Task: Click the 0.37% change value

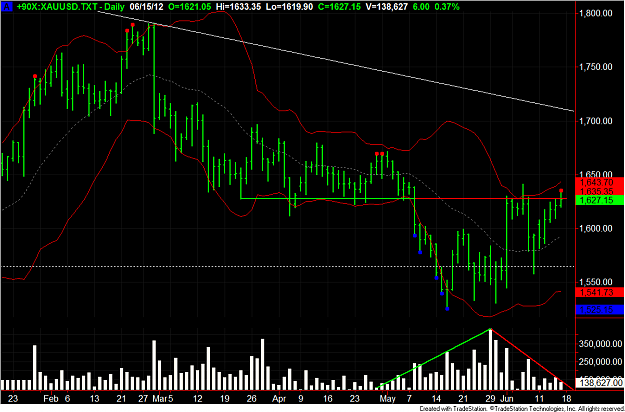Action: (x=446, y=6)
